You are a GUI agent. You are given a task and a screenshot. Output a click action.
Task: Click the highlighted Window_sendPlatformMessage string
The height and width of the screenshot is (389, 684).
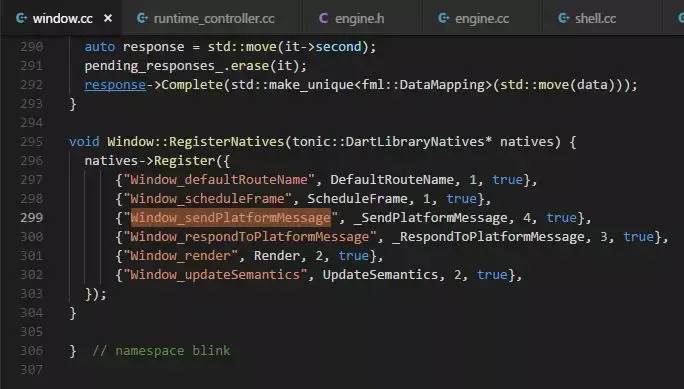tap(231, 218)
